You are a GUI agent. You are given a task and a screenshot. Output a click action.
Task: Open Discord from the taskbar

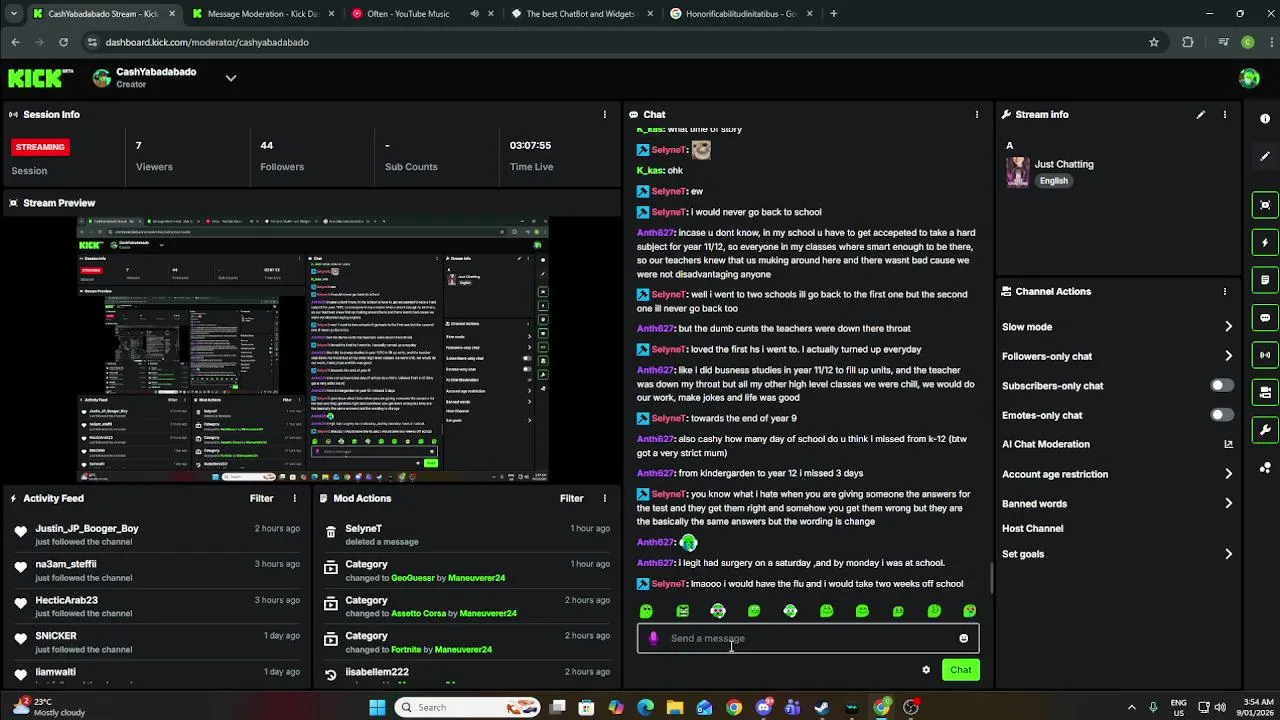[764, 707]
